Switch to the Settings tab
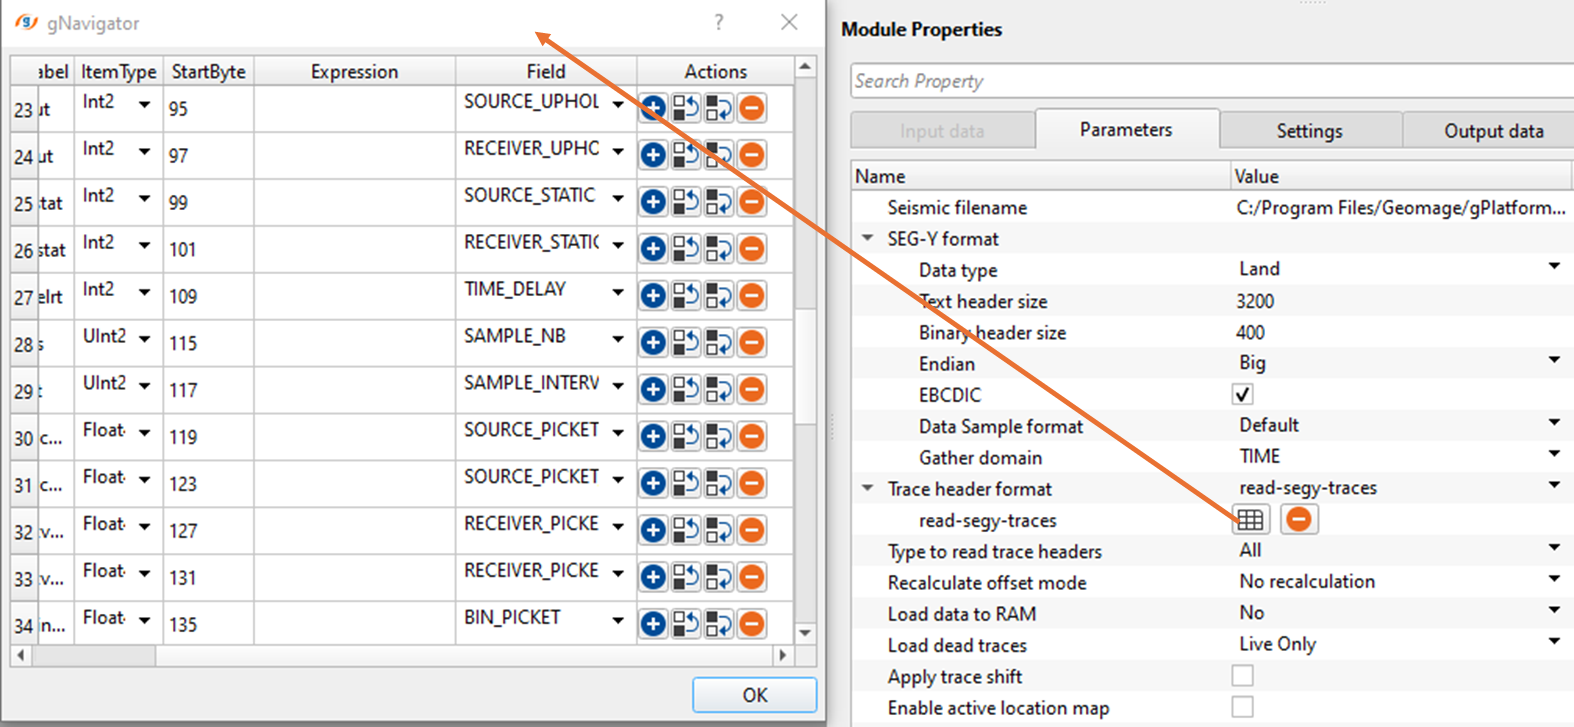This screenshot has height=727, width=1574. (1309, 131)
